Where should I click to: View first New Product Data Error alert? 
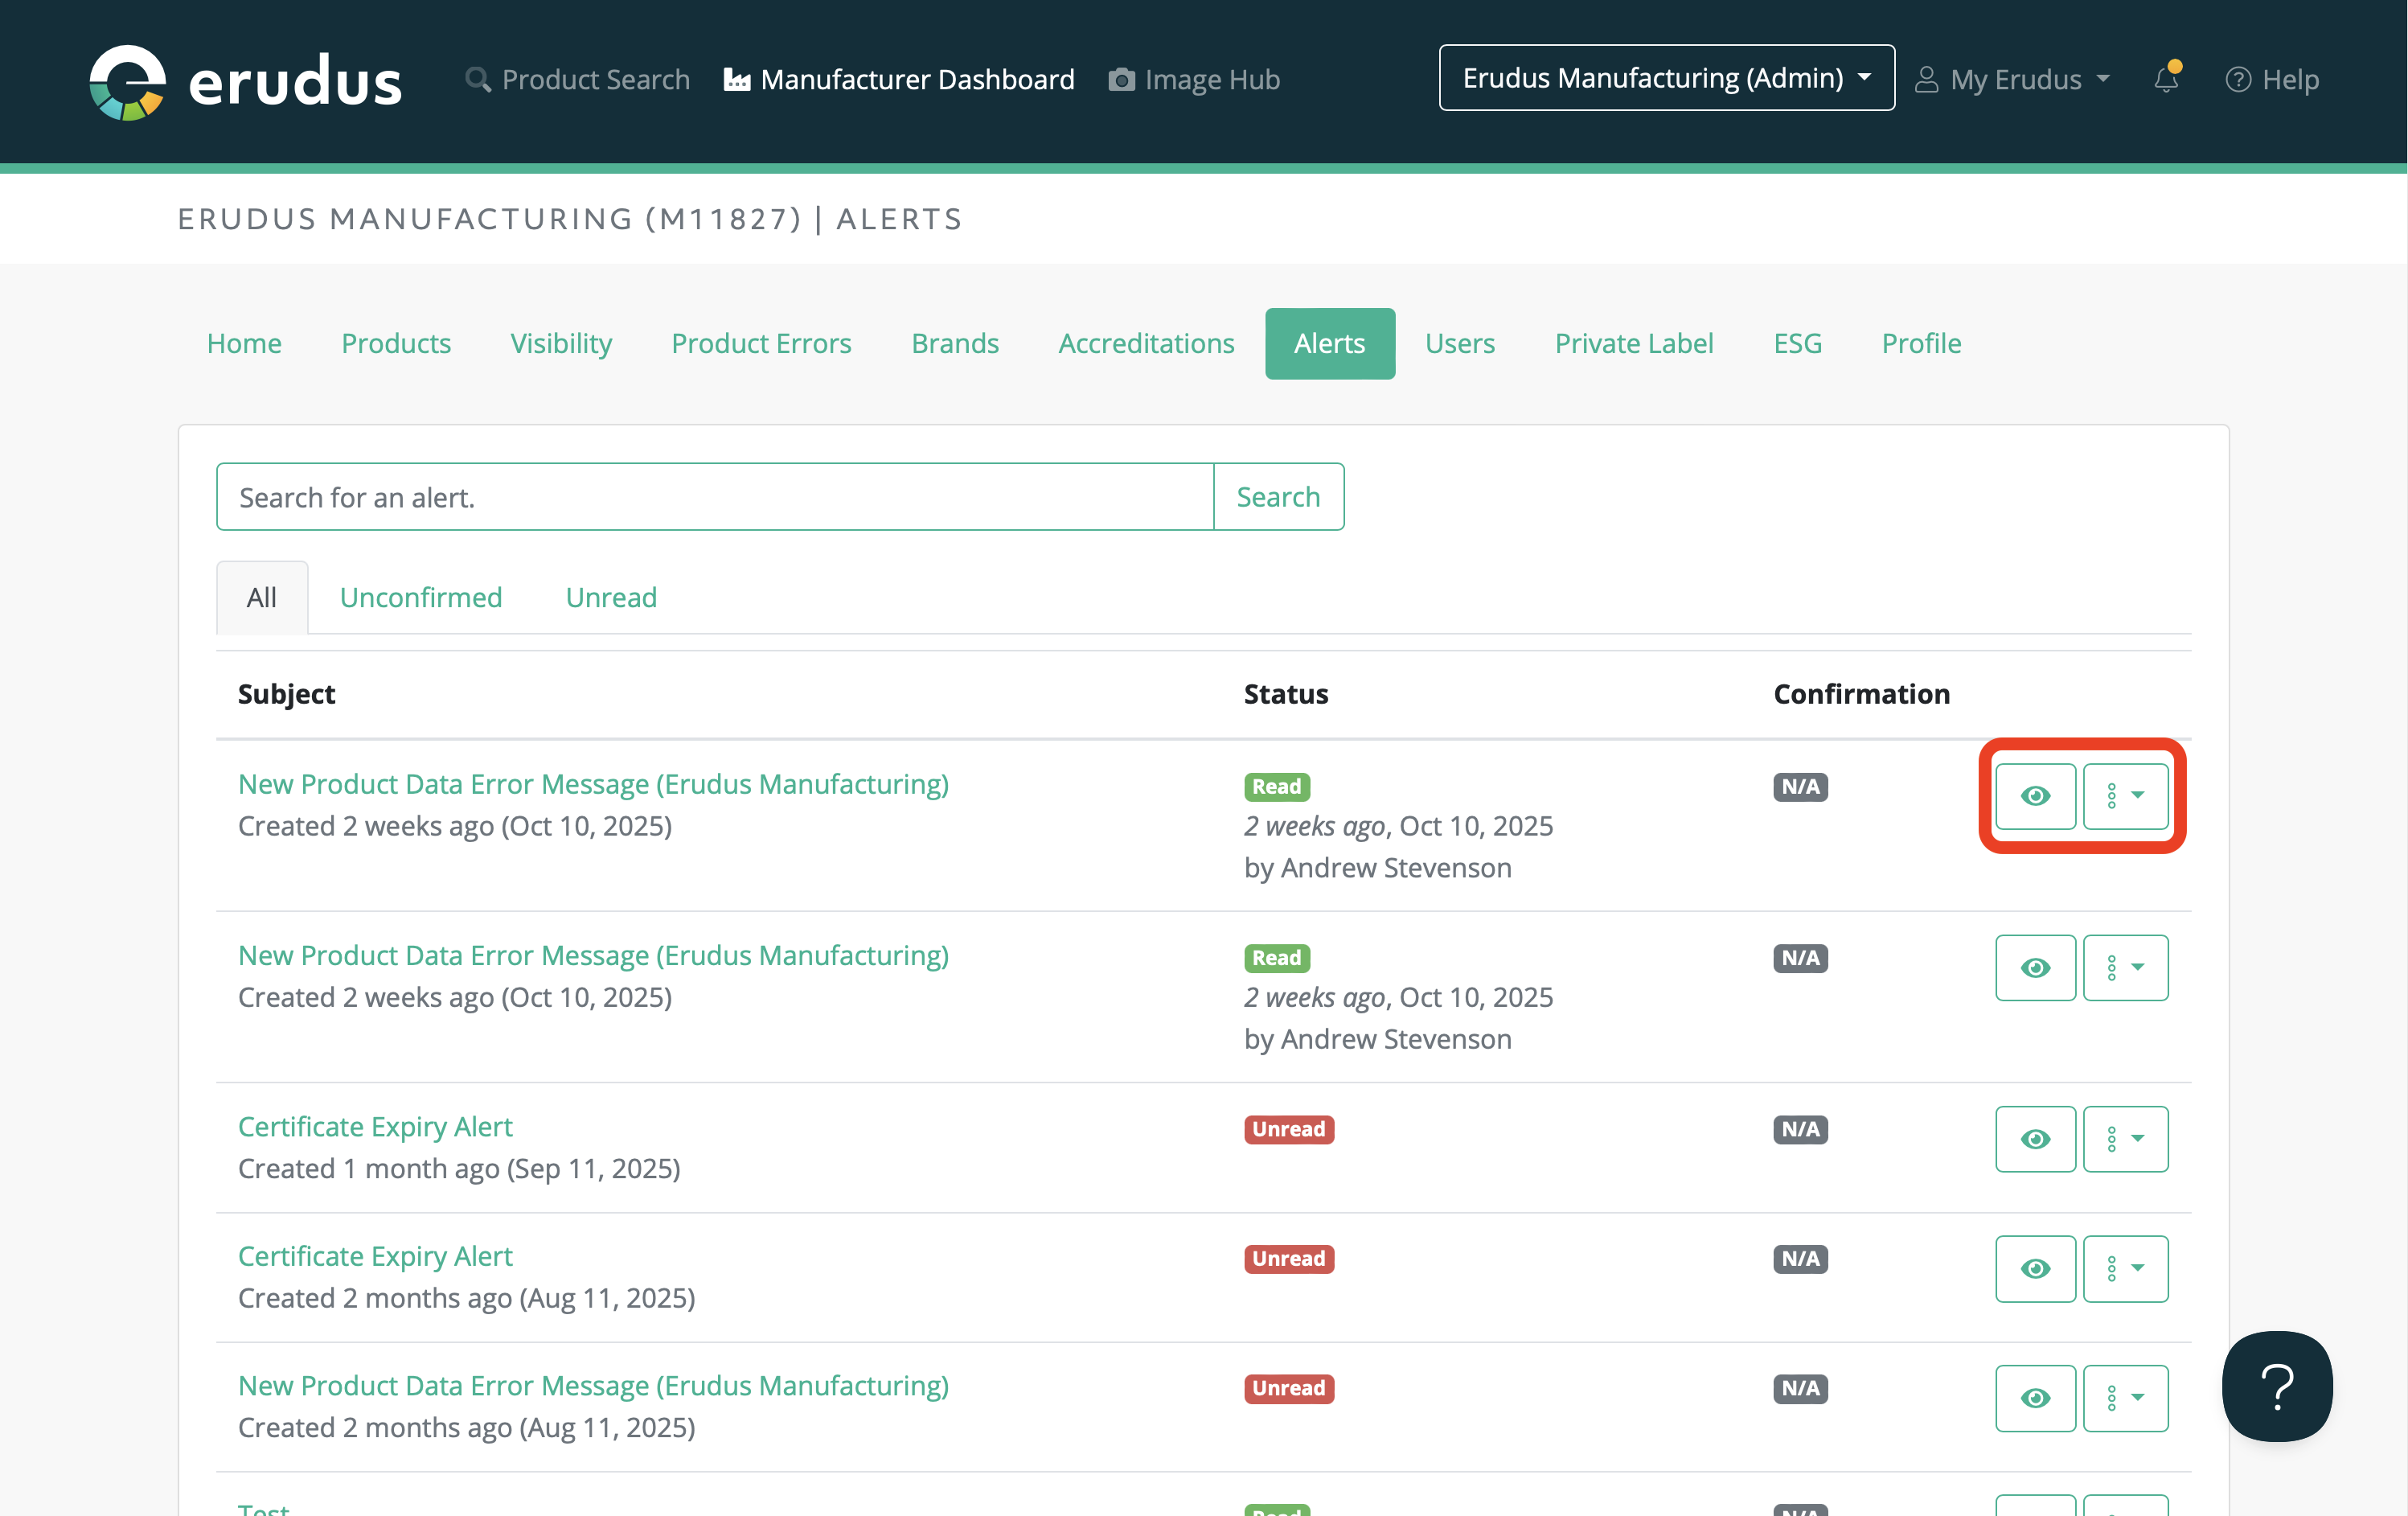(2034, 796)
